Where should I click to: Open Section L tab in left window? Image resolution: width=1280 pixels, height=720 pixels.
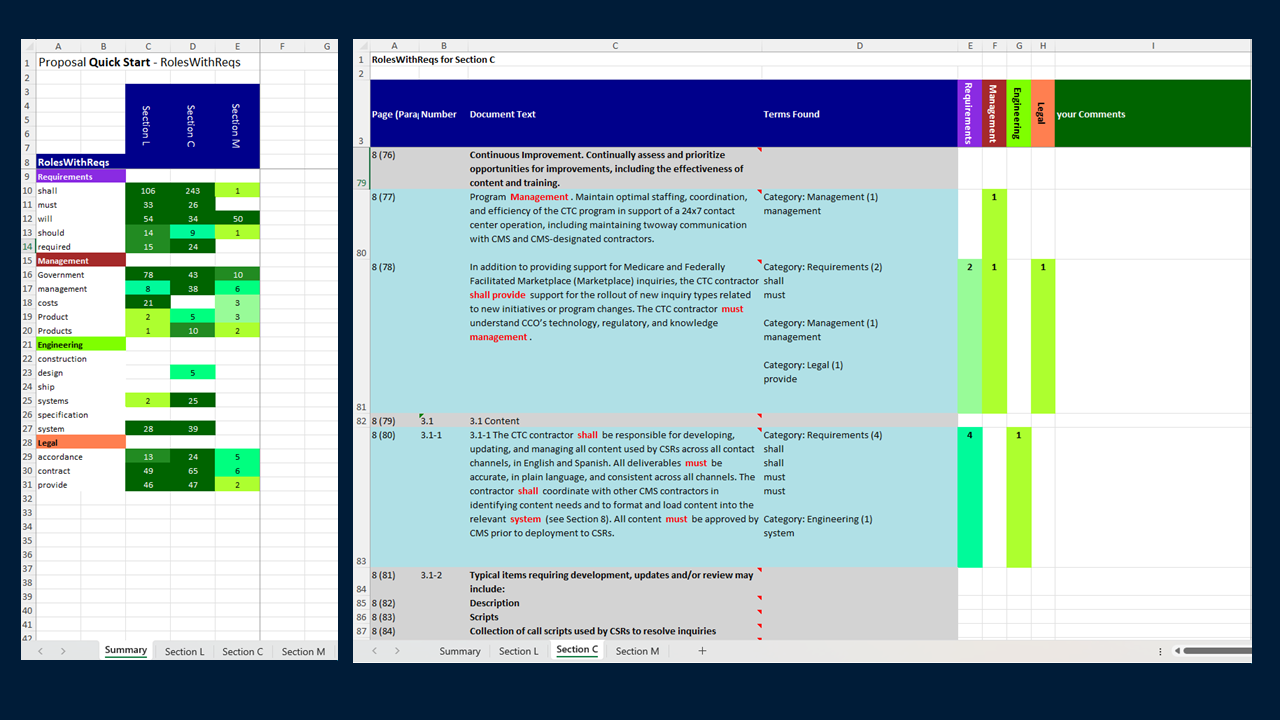click(x=184, y=651)
